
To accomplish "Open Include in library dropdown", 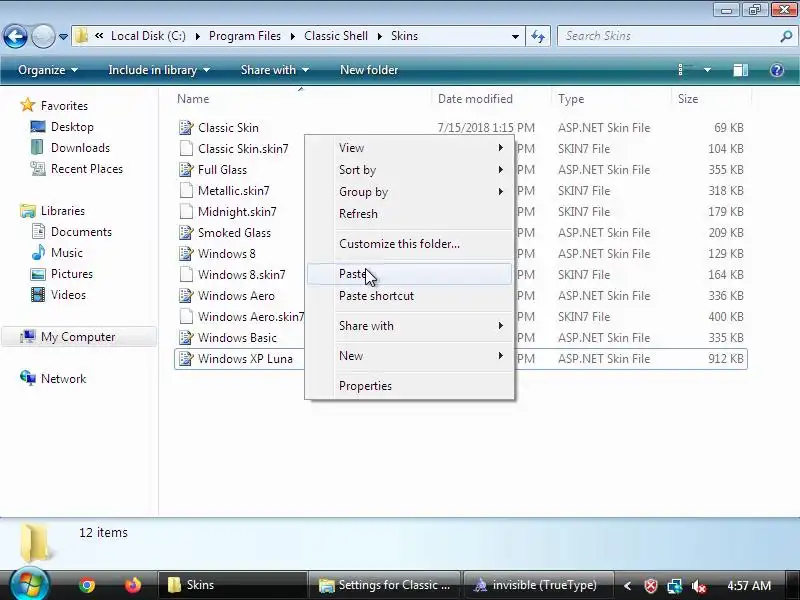I will (x=159, y=70).
